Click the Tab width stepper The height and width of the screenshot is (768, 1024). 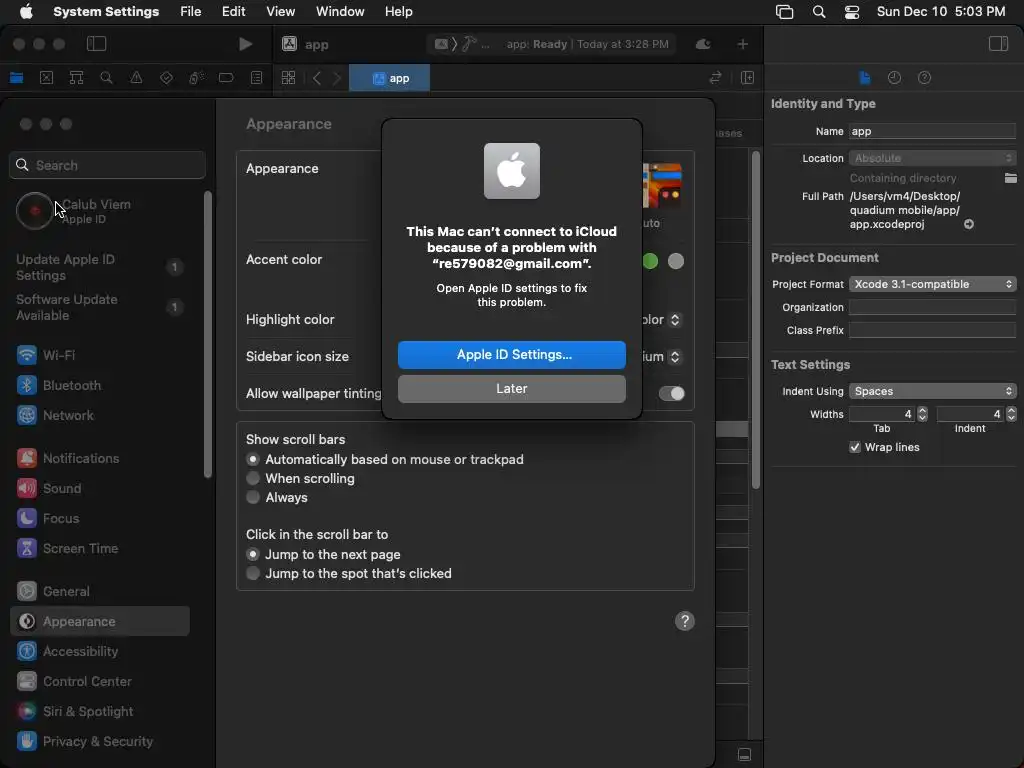click(922, 414)
